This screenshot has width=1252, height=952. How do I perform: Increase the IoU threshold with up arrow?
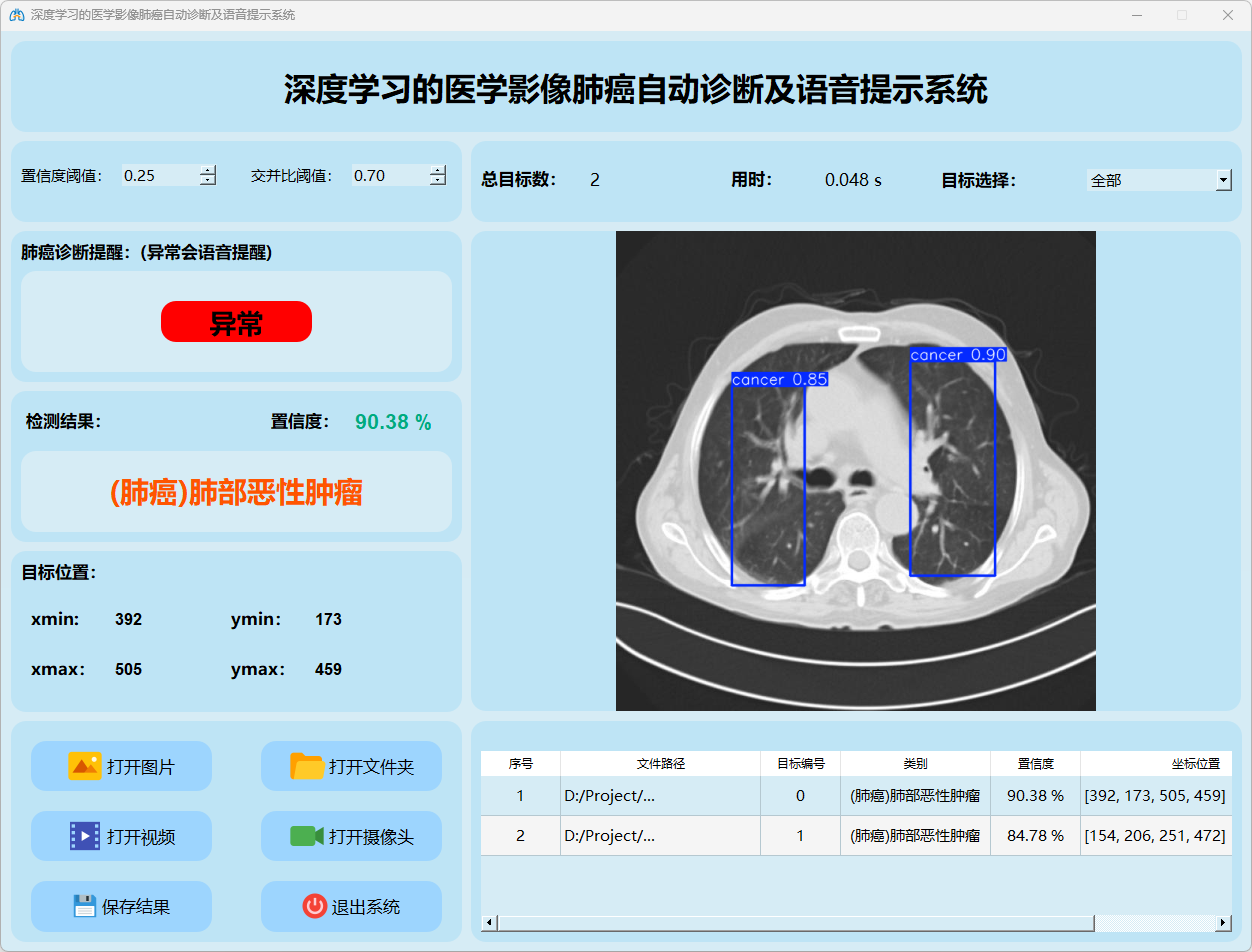pos(438,170)
